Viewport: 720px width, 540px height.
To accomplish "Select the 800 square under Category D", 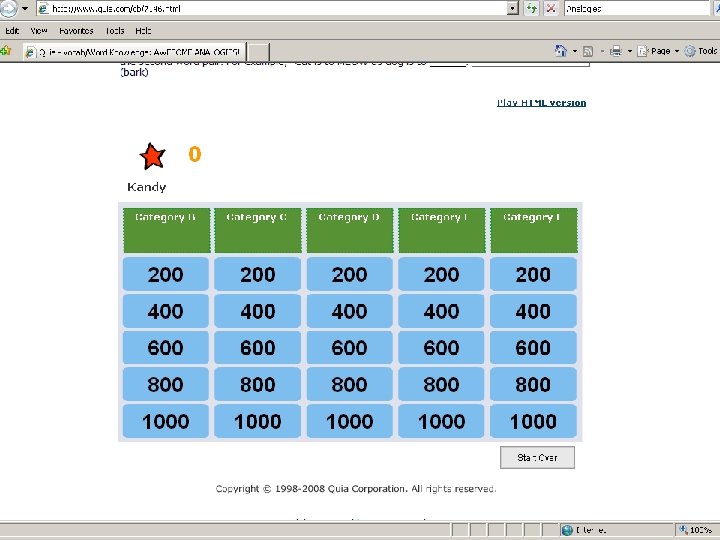I will click(x=349, y=384).
